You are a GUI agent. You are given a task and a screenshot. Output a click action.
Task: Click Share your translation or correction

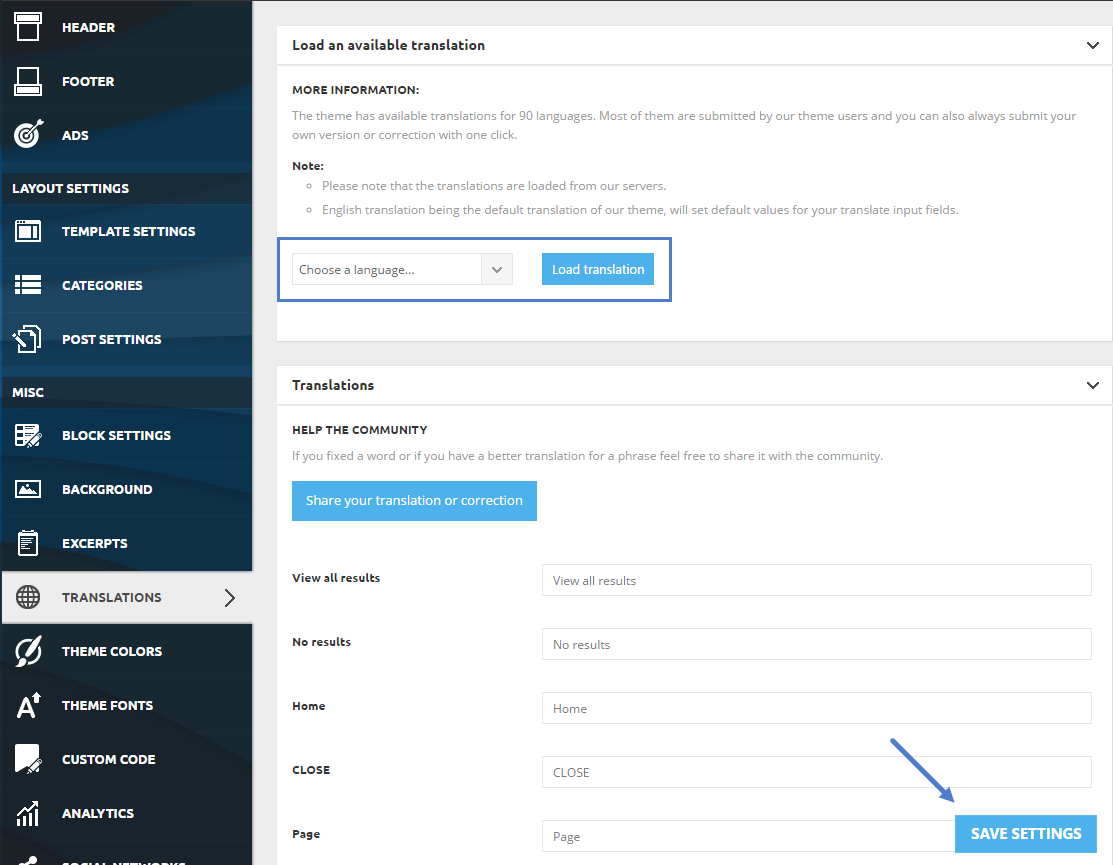click(414, 501)
